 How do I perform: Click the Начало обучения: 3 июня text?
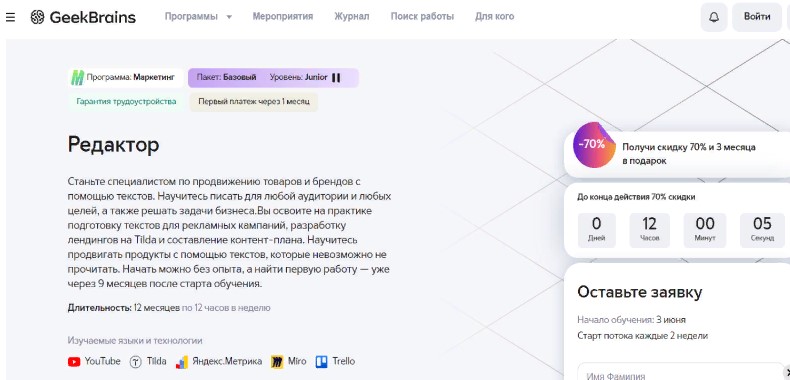click(x=631, y=320)
